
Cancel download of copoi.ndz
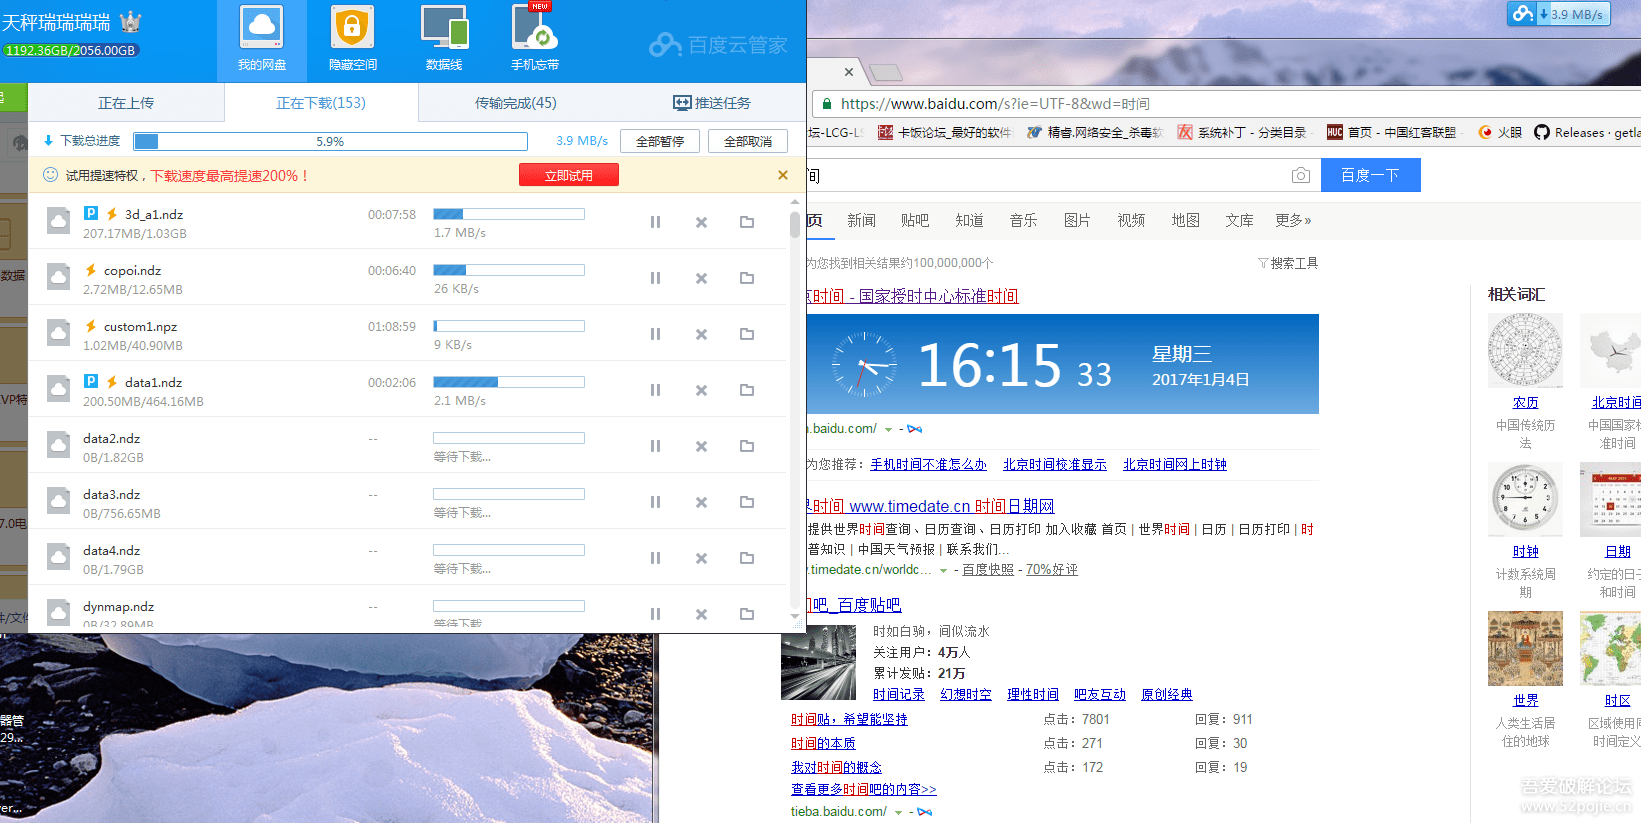(701, 278)
